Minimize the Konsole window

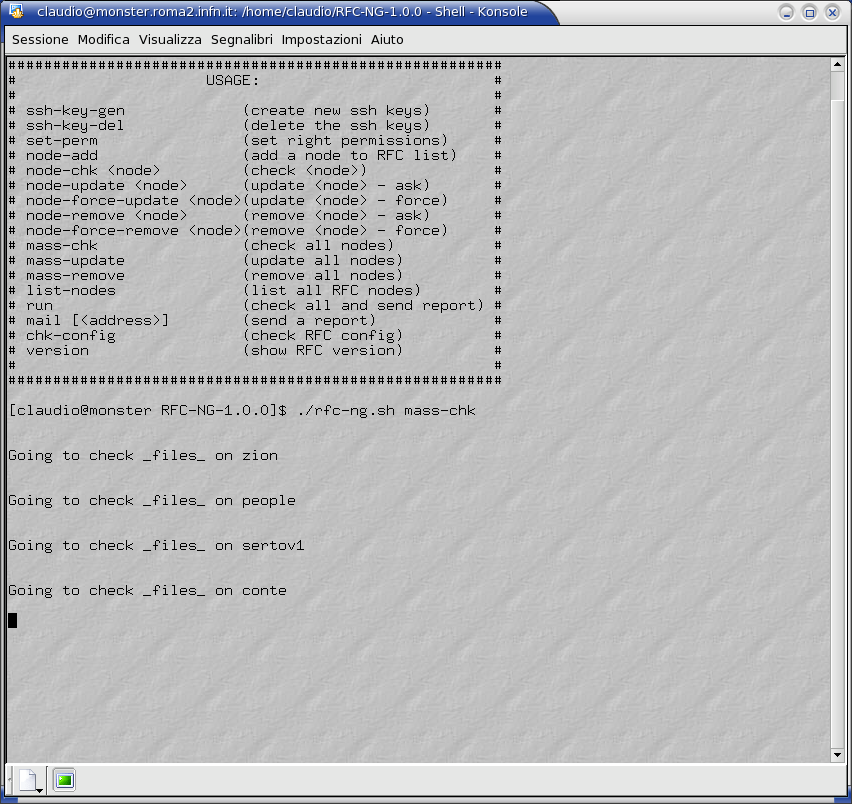(x=786, y=12)
